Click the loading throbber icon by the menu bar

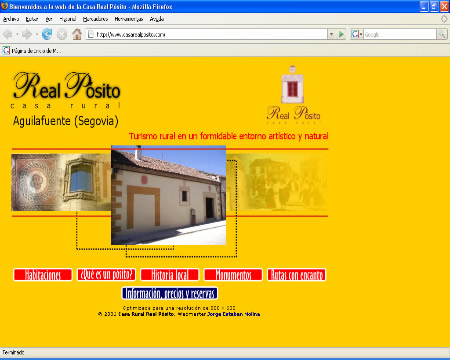(444, 19)
